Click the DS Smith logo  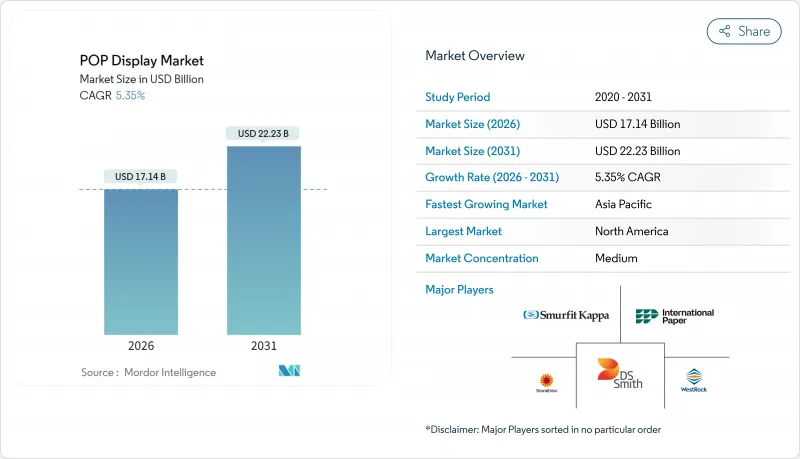[x=620, y=374]
